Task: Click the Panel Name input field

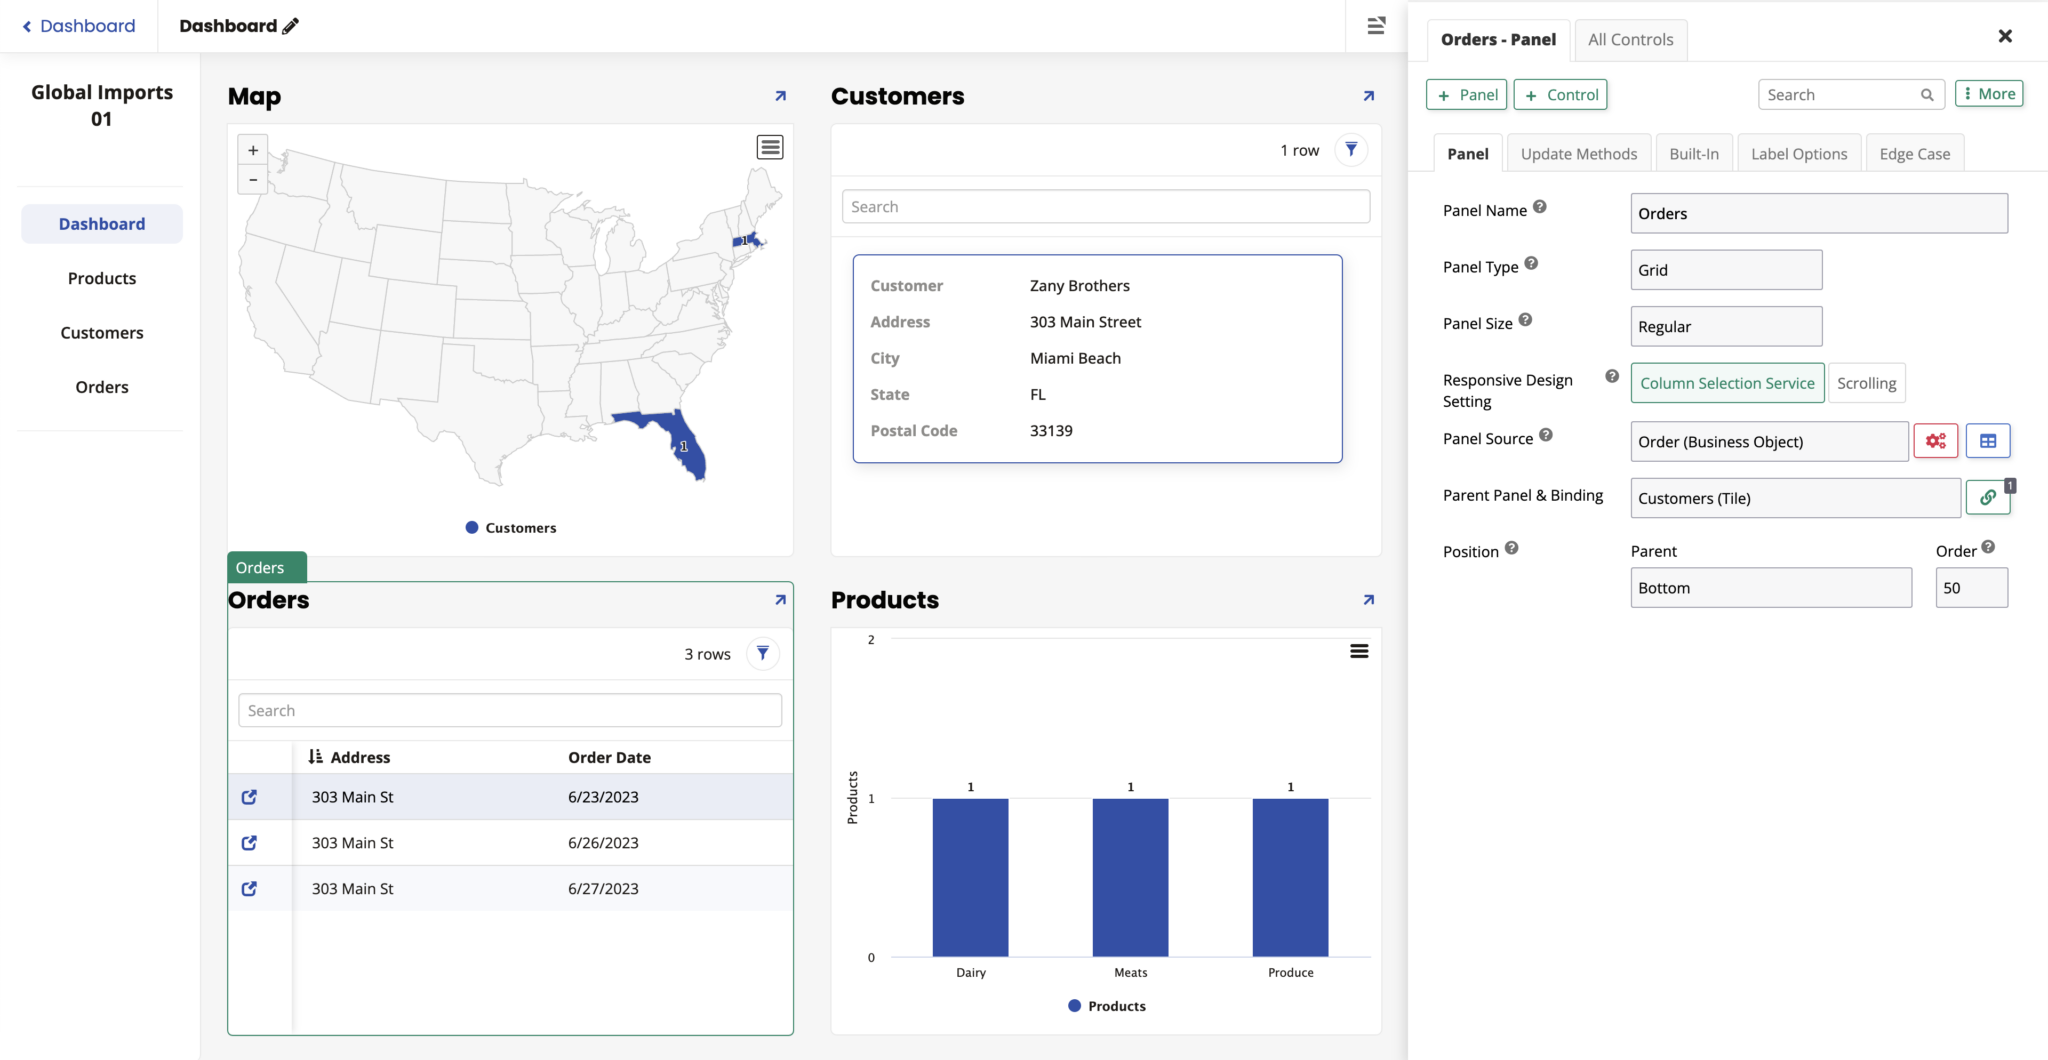Action: tap(1818, 214)
